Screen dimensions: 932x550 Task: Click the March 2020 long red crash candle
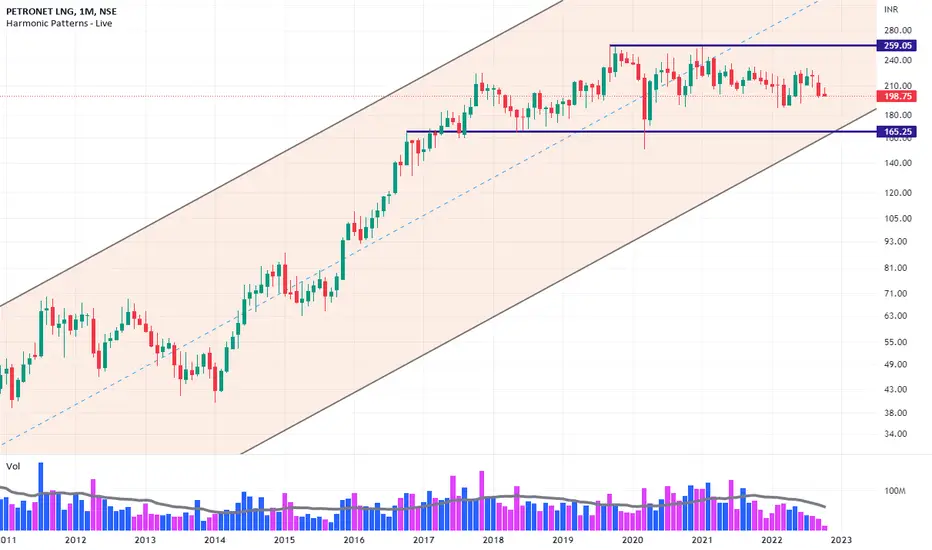click(x=645, y=113)
